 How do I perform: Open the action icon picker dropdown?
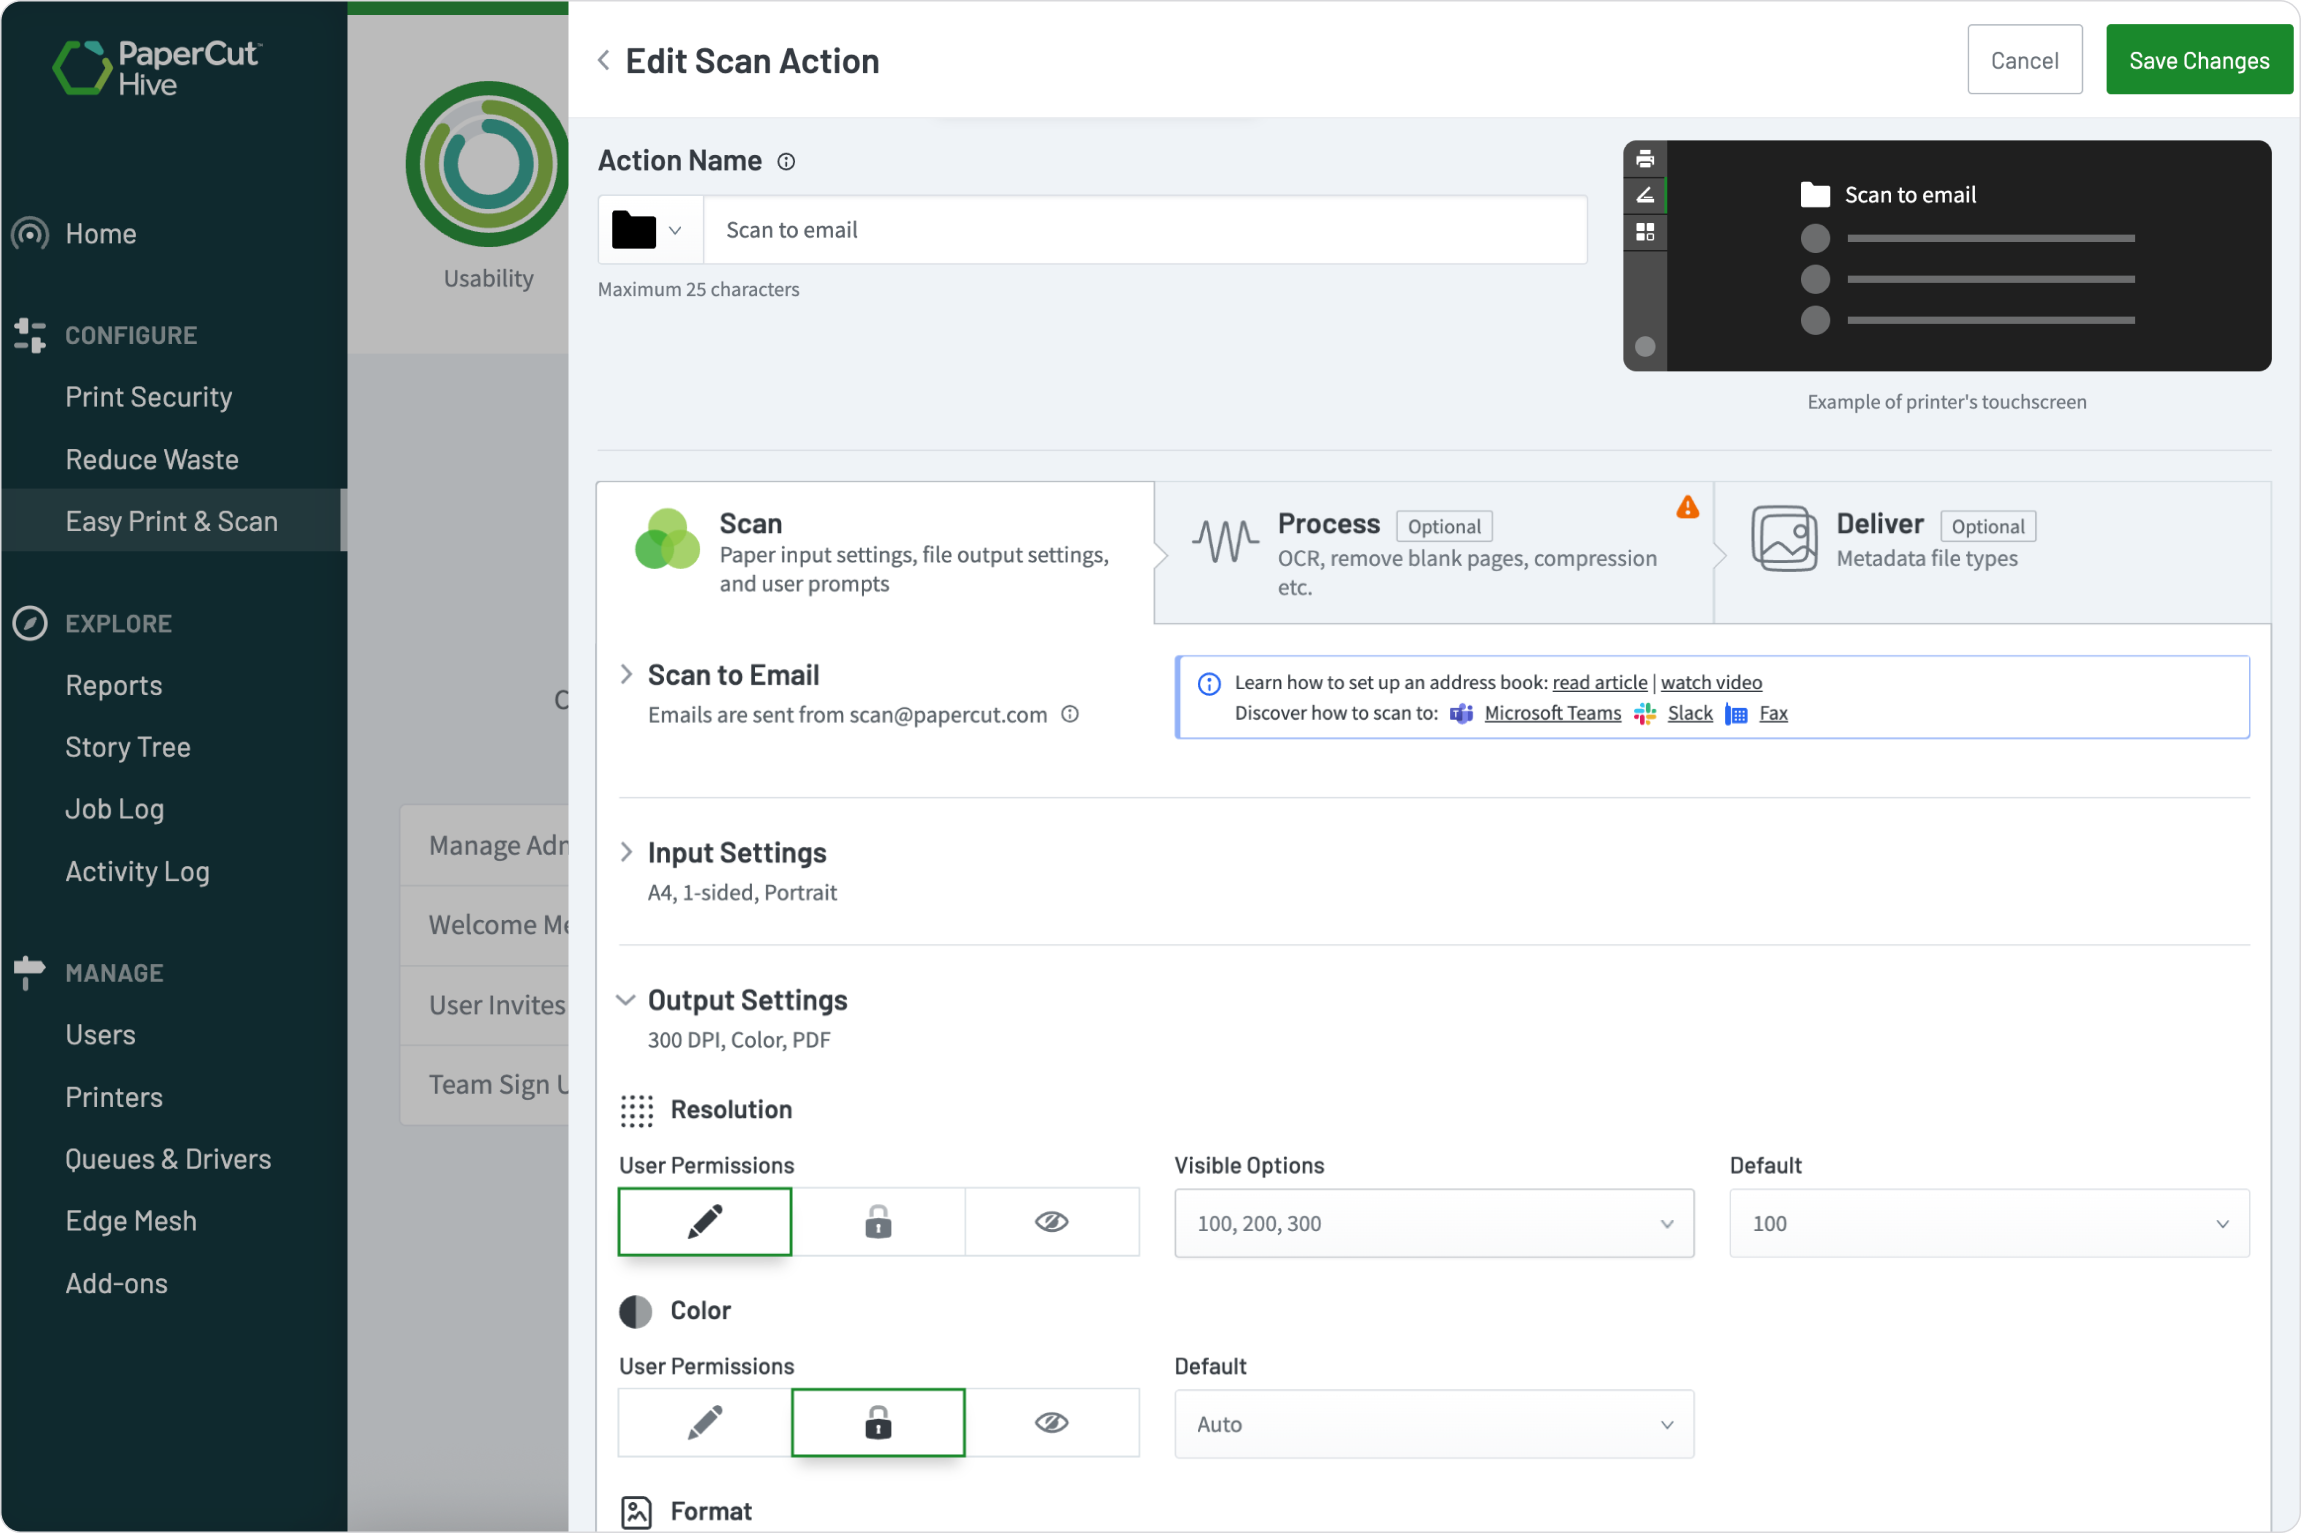[648, 229]
